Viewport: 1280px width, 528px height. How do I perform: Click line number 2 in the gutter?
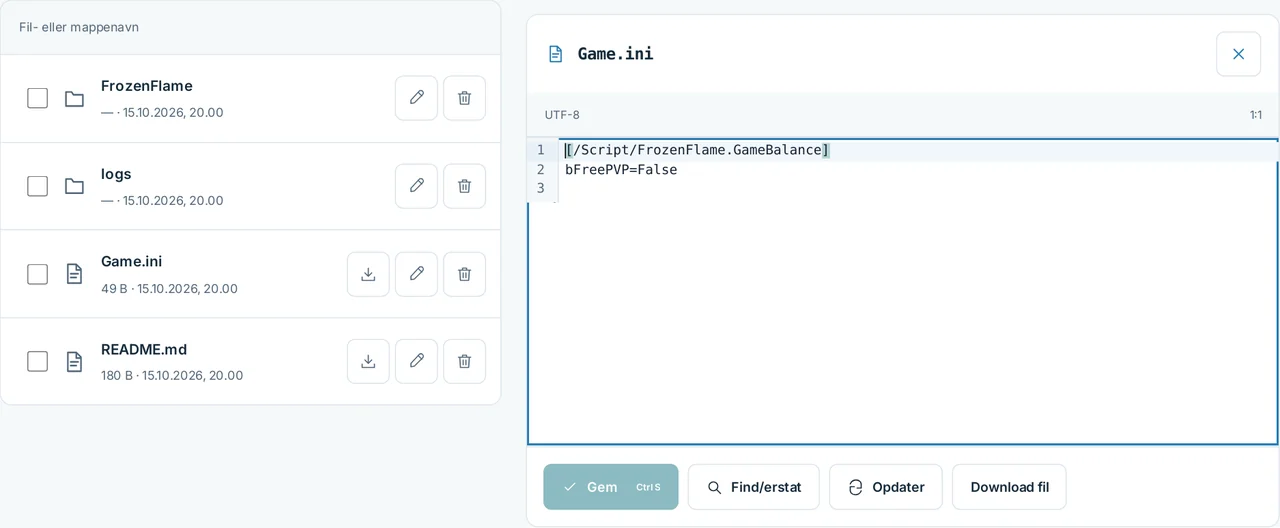[x=541, y=170]
